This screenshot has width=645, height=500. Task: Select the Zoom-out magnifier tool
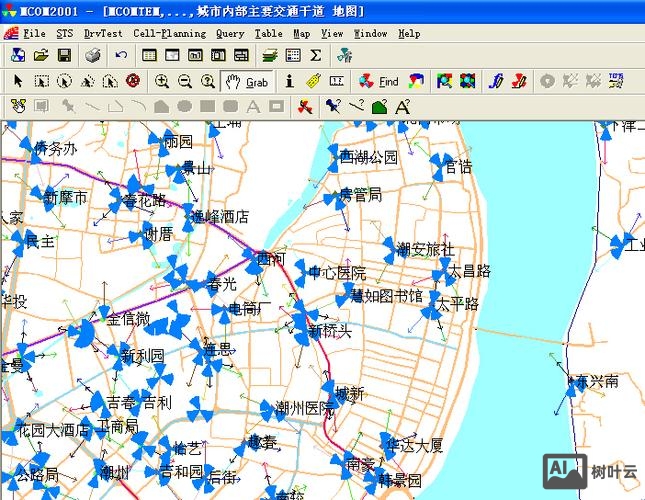[185, 81]
